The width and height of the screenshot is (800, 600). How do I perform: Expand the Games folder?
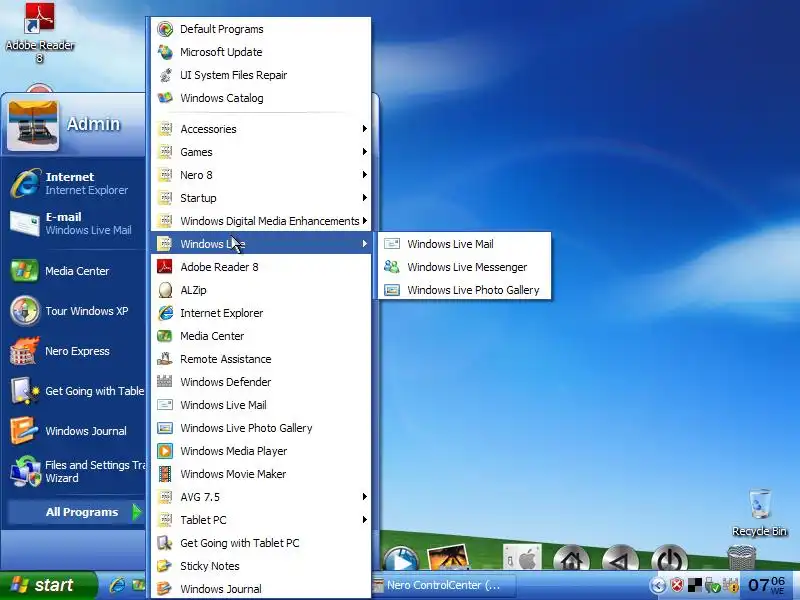[x=261, y=152]
